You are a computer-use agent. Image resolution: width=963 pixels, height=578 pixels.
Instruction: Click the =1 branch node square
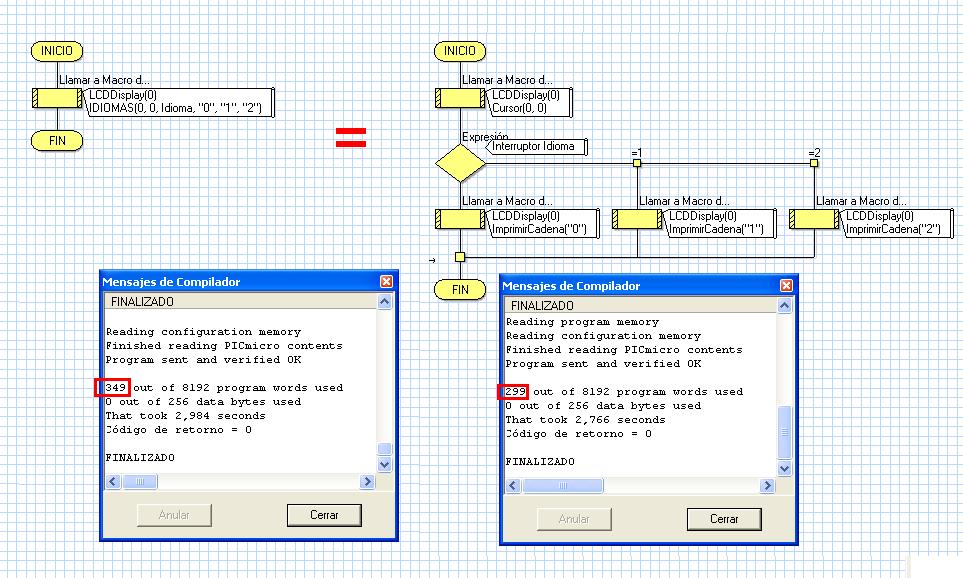(x=637, y=163)
